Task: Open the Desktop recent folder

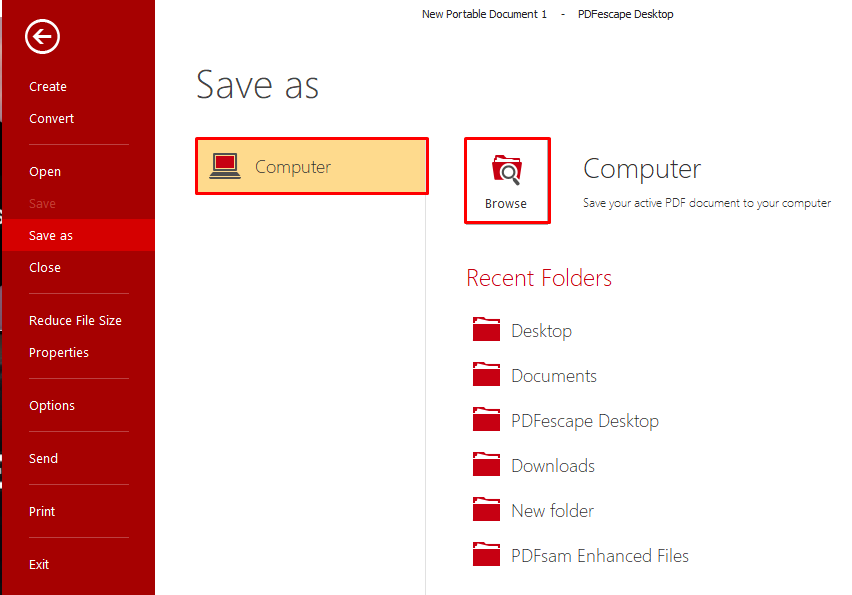Action: [542, 331]
